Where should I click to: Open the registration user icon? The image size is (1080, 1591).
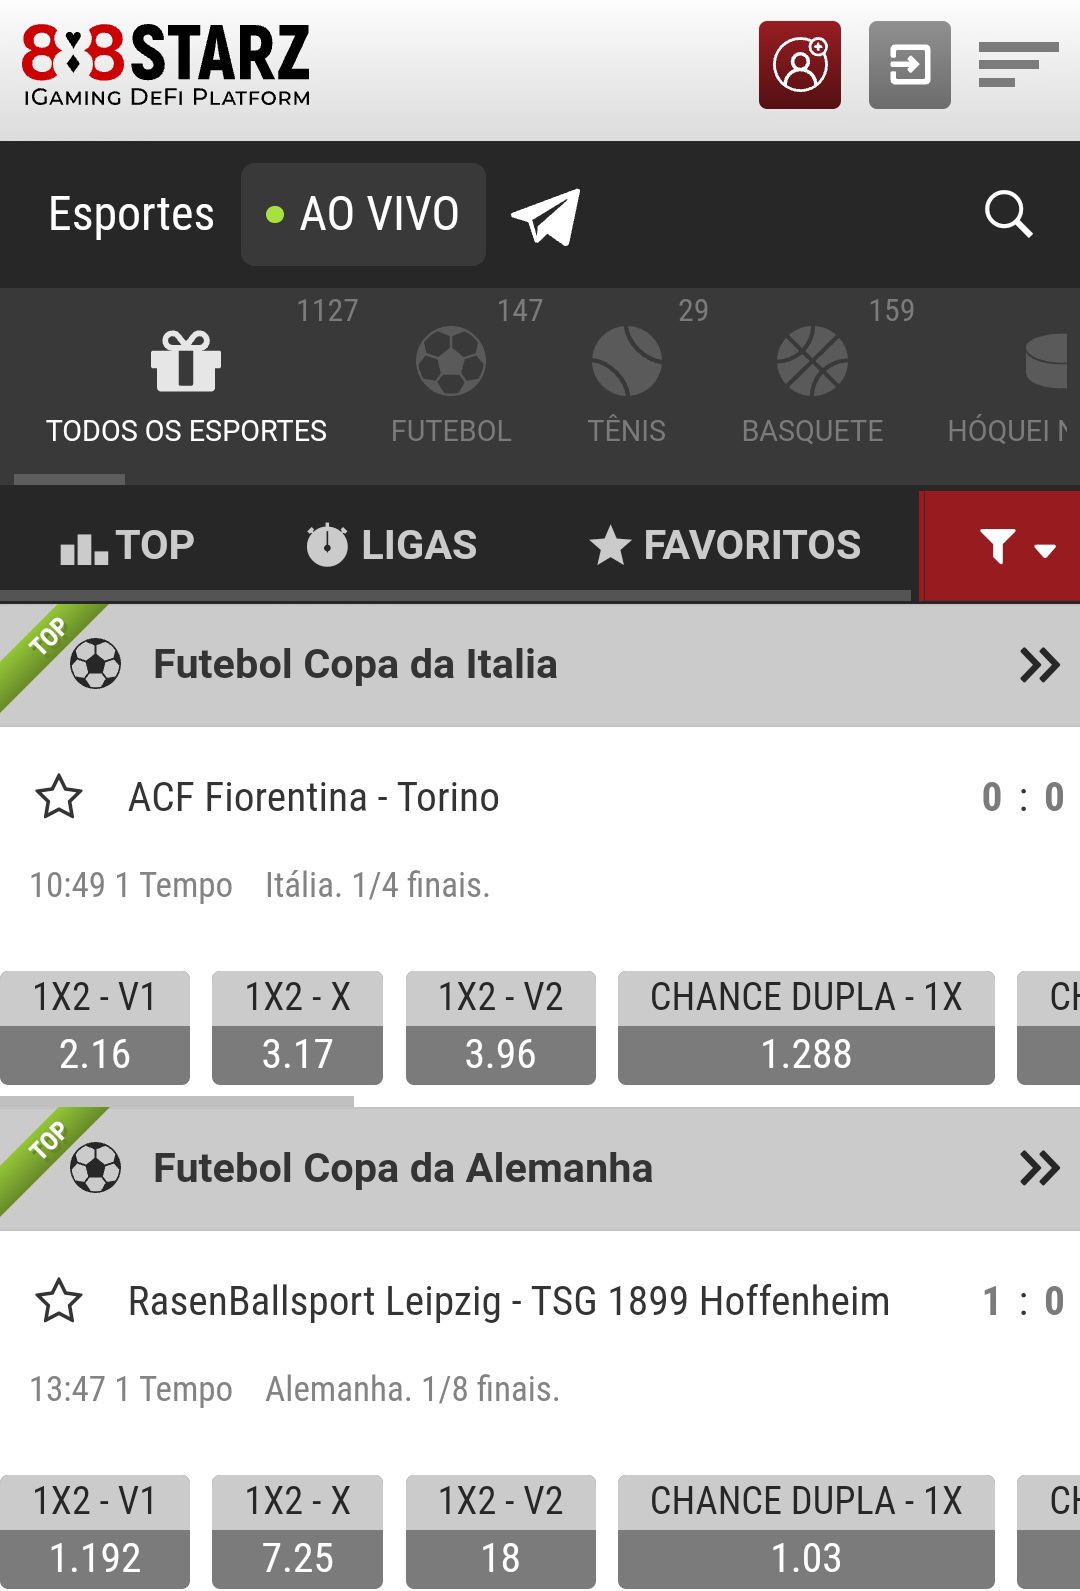(x=799, y=65)
